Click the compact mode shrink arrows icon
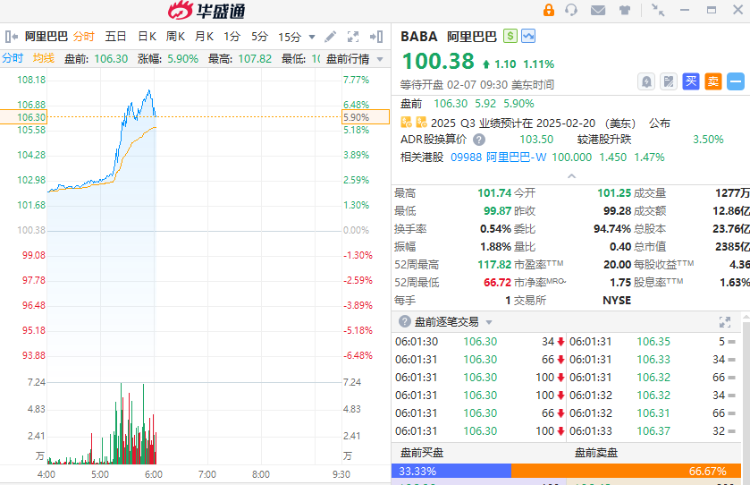 658,10
